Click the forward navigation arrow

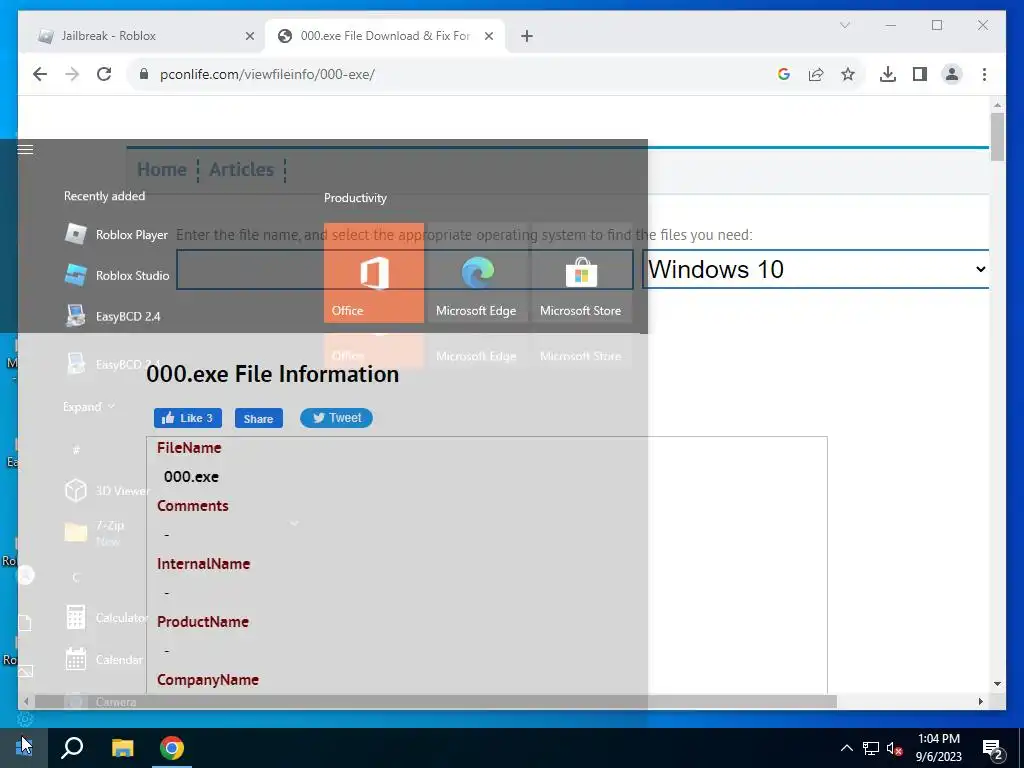(x=72, y=74)
